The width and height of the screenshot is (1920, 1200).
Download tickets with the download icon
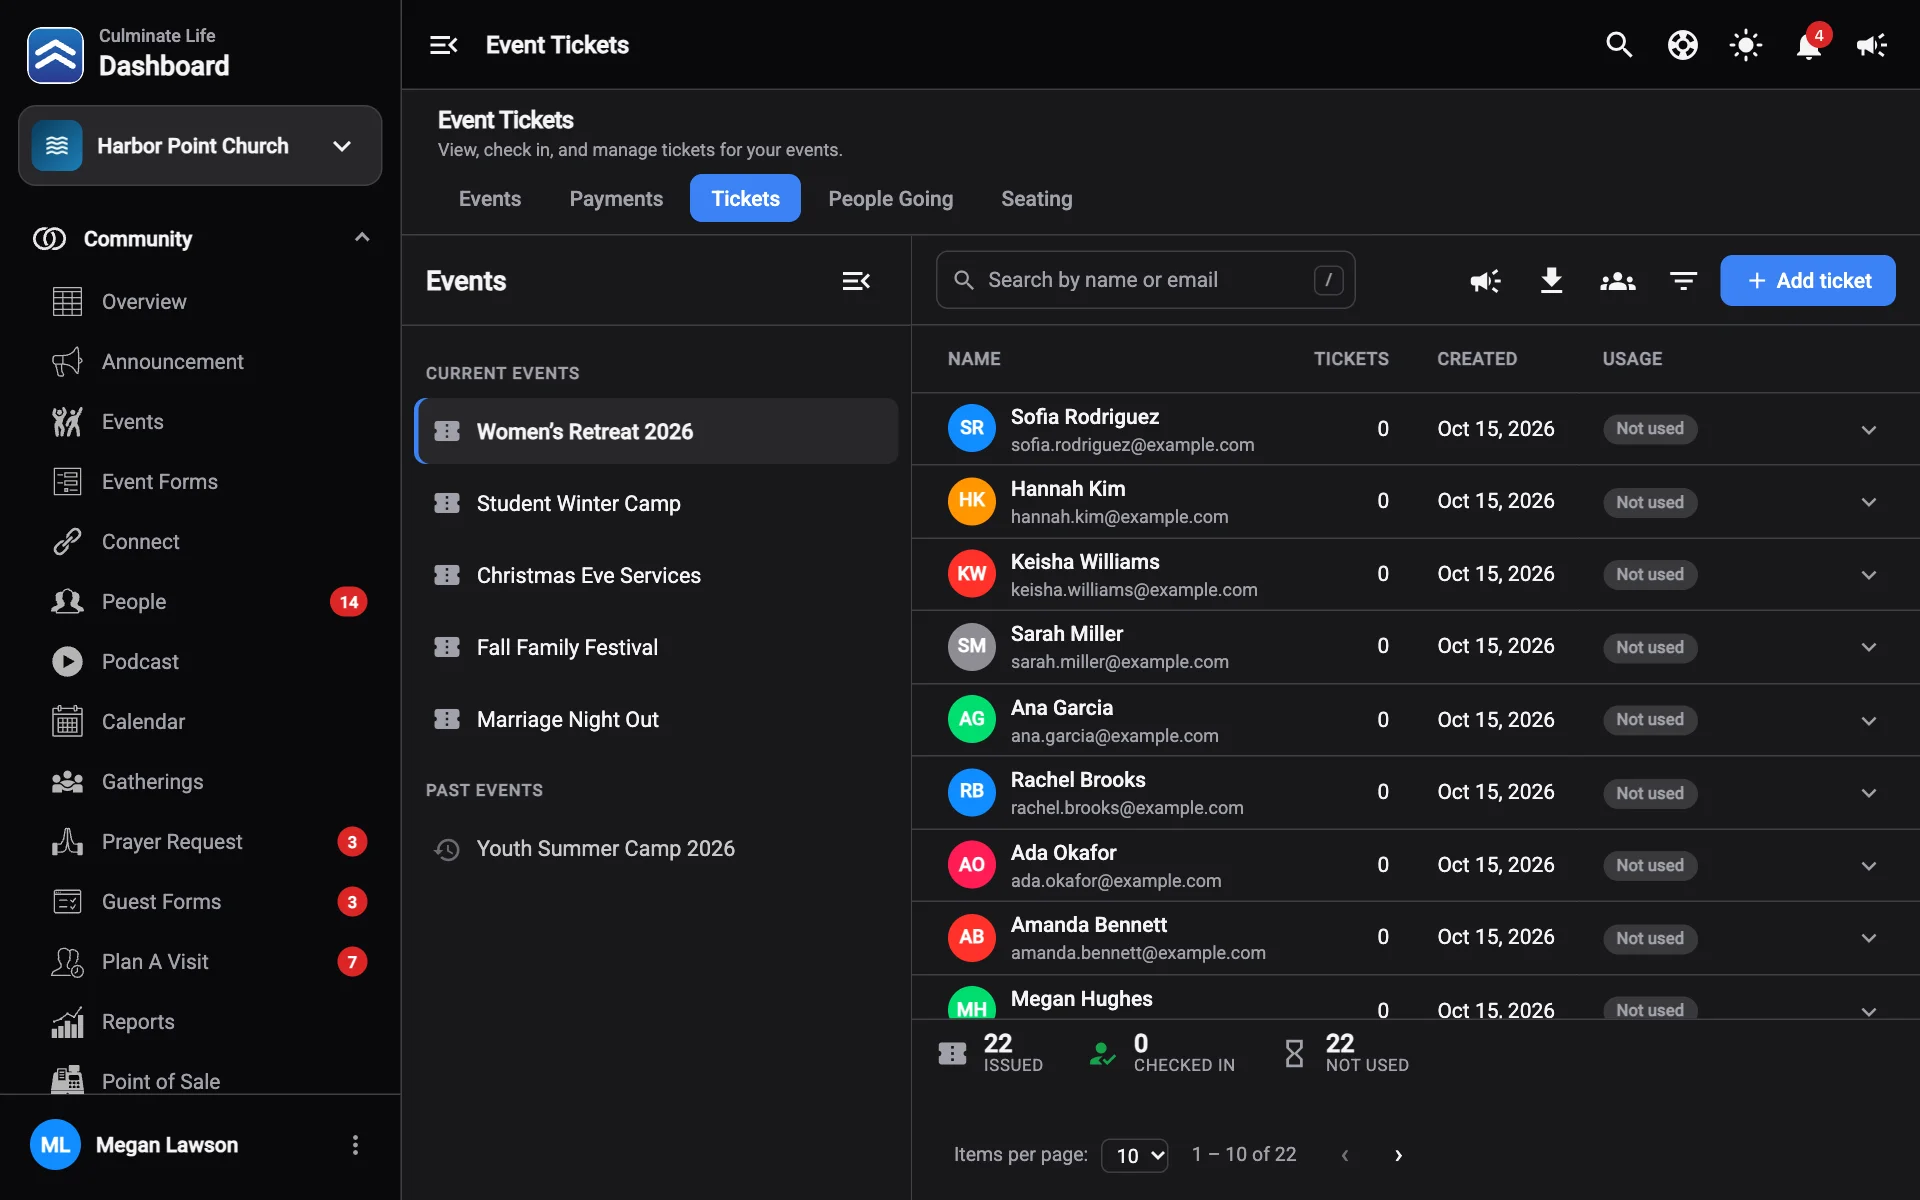click(x=1551, y=281)
